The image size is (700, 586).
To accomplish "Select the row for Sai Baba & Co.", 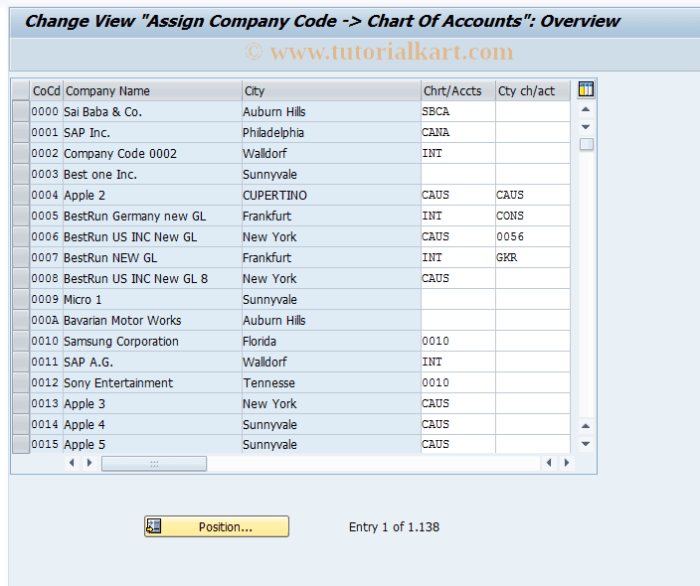I will click(21, 112).
